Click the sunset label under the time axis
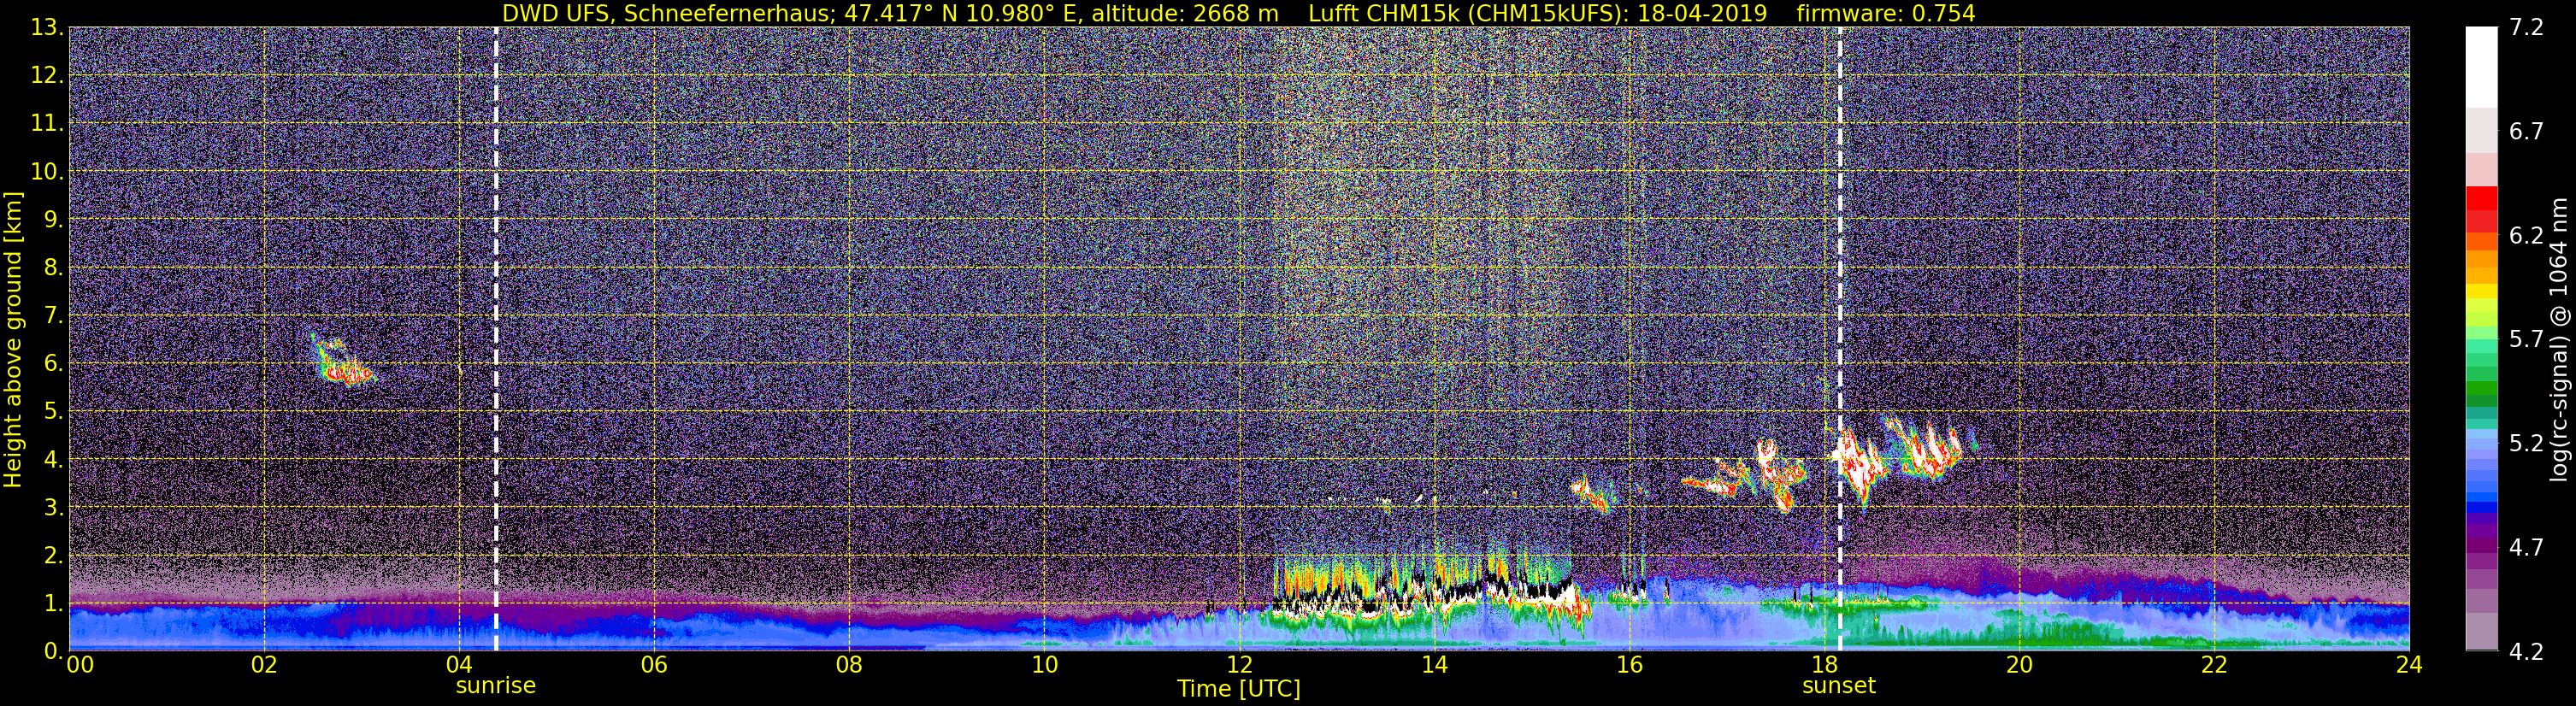The width and height of the screenshot is (2576, 706). coord(1838,686)
